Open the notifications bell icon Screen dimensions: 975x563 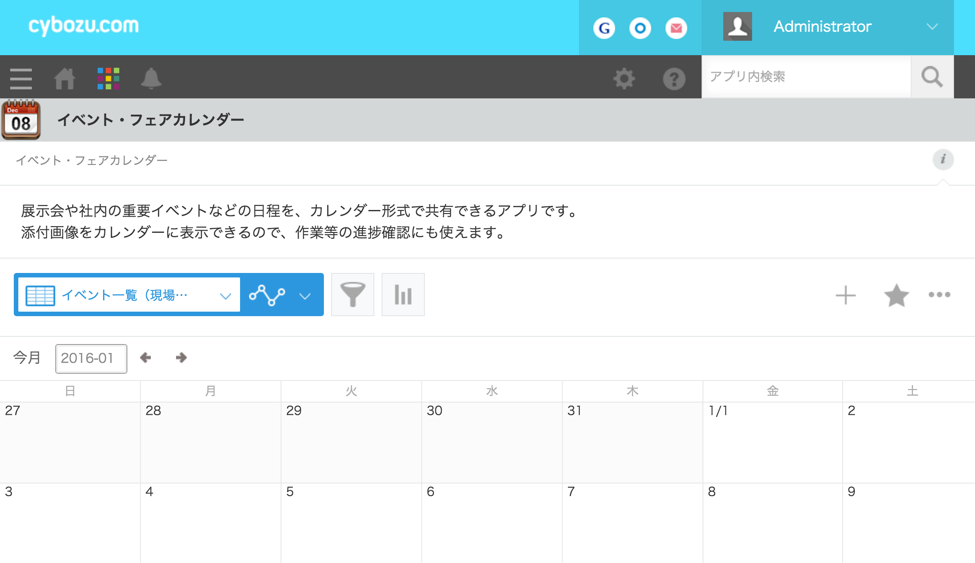coord(151,78)
